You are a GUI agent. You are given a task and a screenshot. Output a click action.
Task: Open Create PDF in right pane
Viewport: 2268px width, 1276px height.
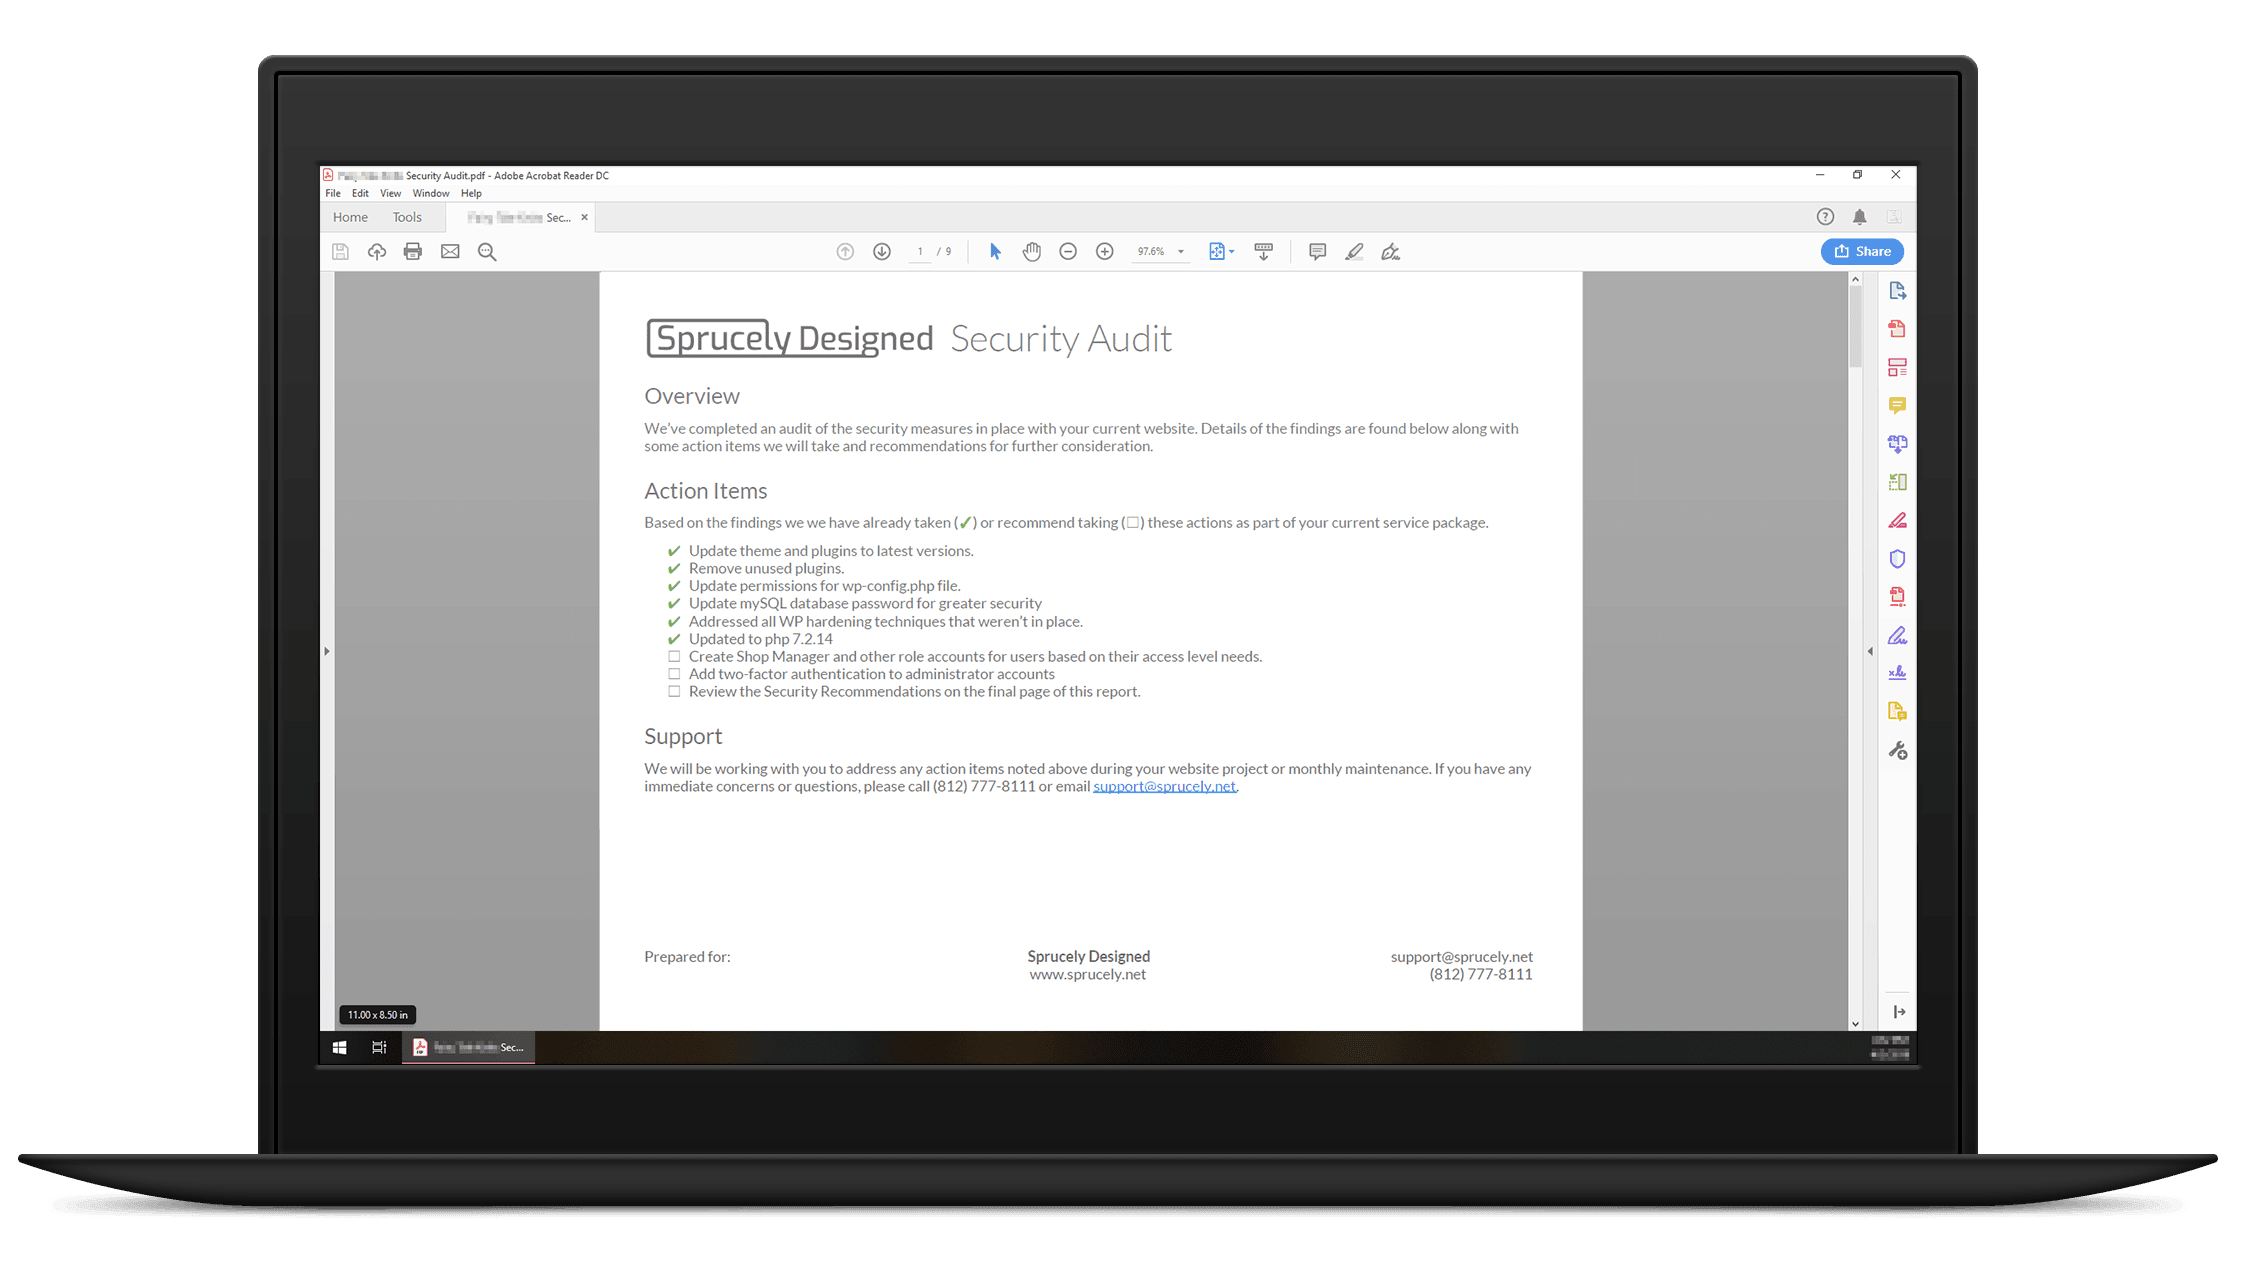pos(1897,329)
